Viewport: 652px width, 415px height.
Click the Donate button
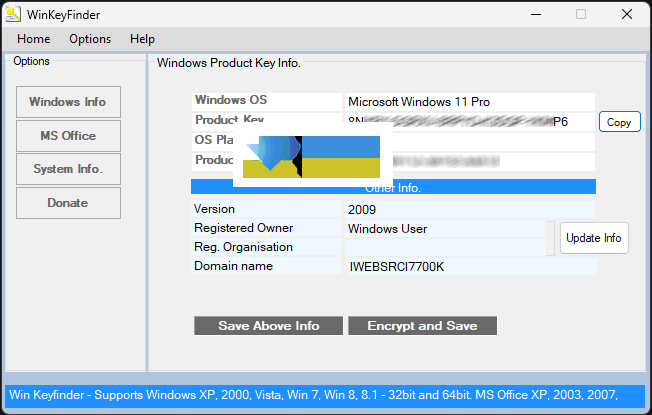(68, 203)
